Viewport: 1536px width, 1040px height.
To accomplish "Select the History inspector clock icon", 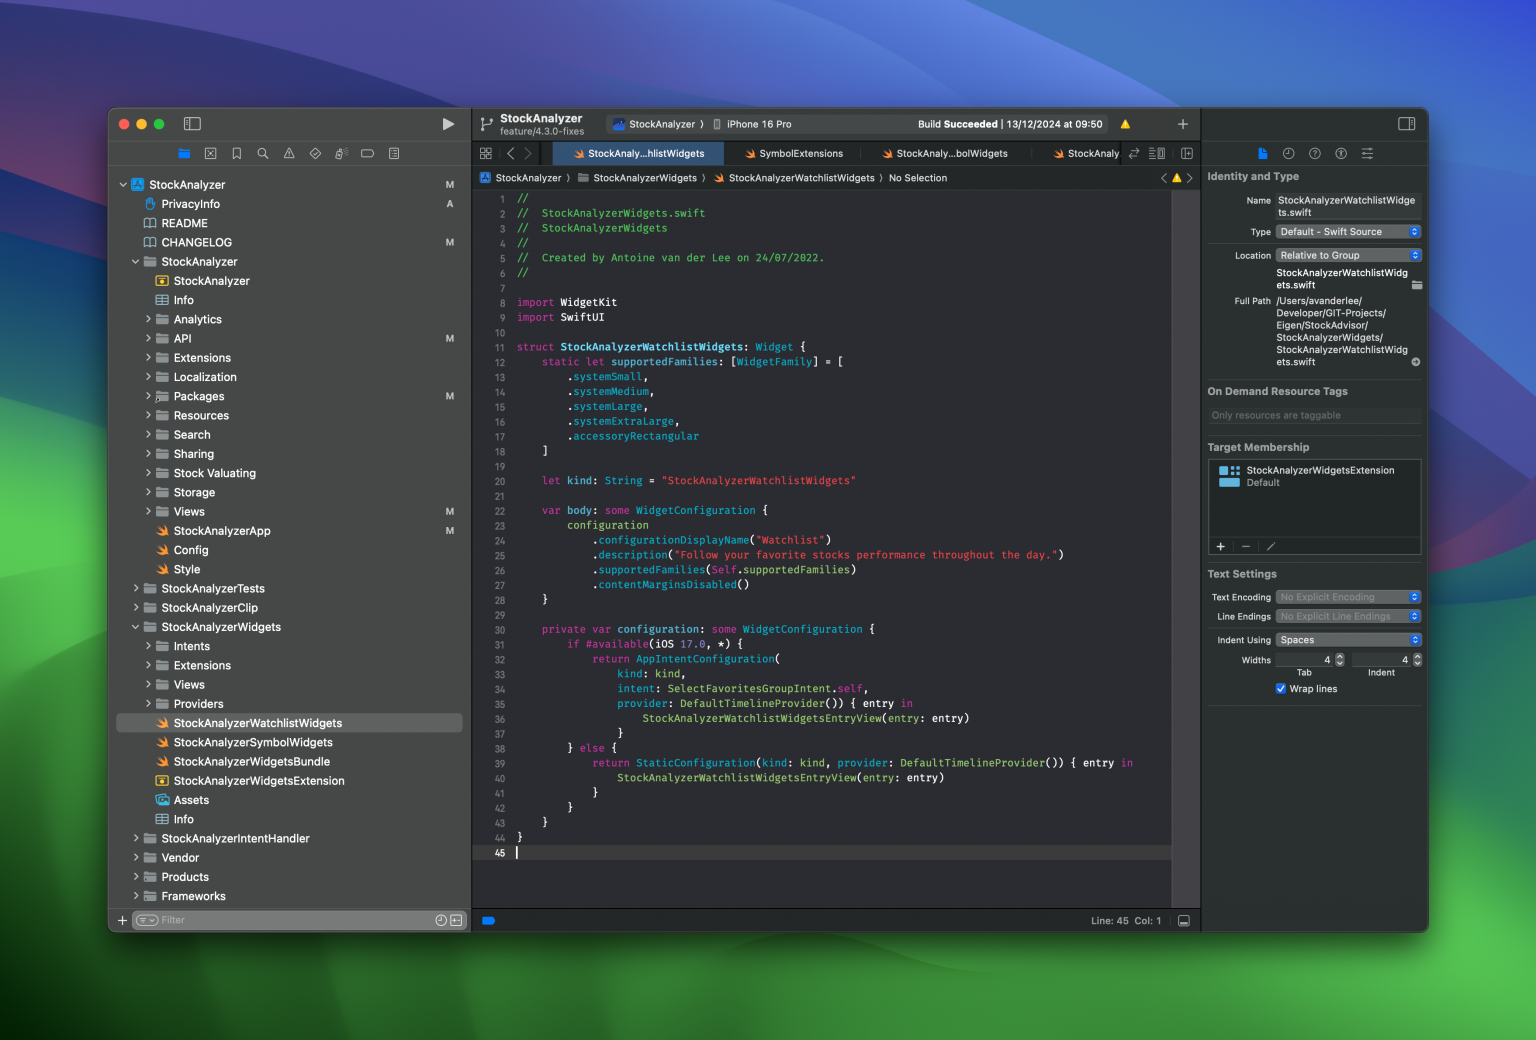I will coord(1289,153).
